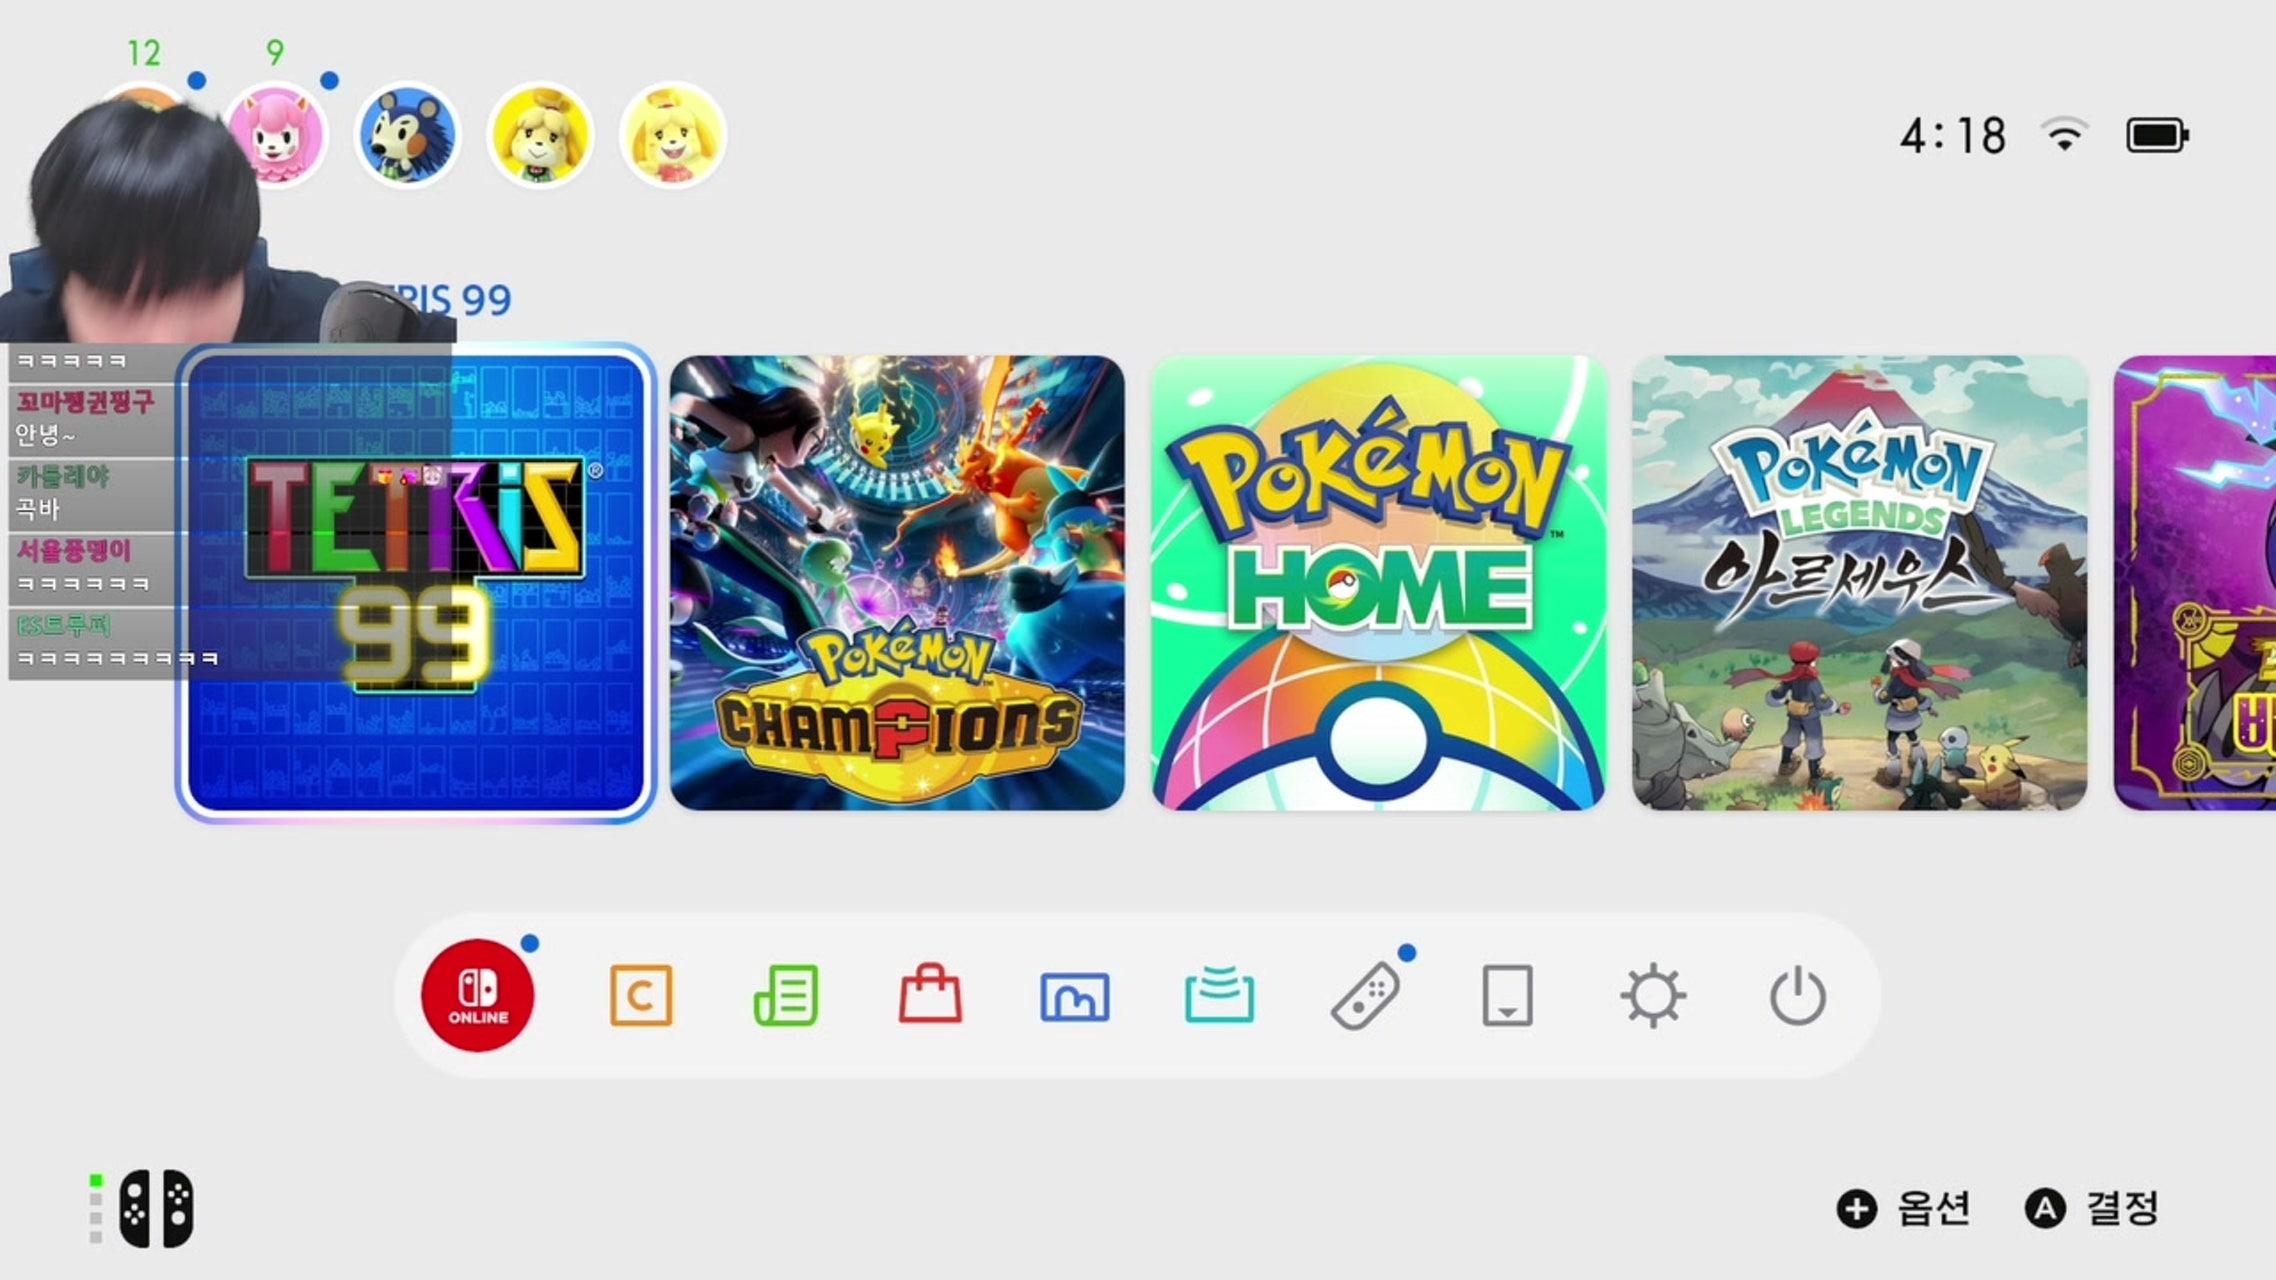
Task: Click the A confirm button
Action: tap(2092, 1208)
